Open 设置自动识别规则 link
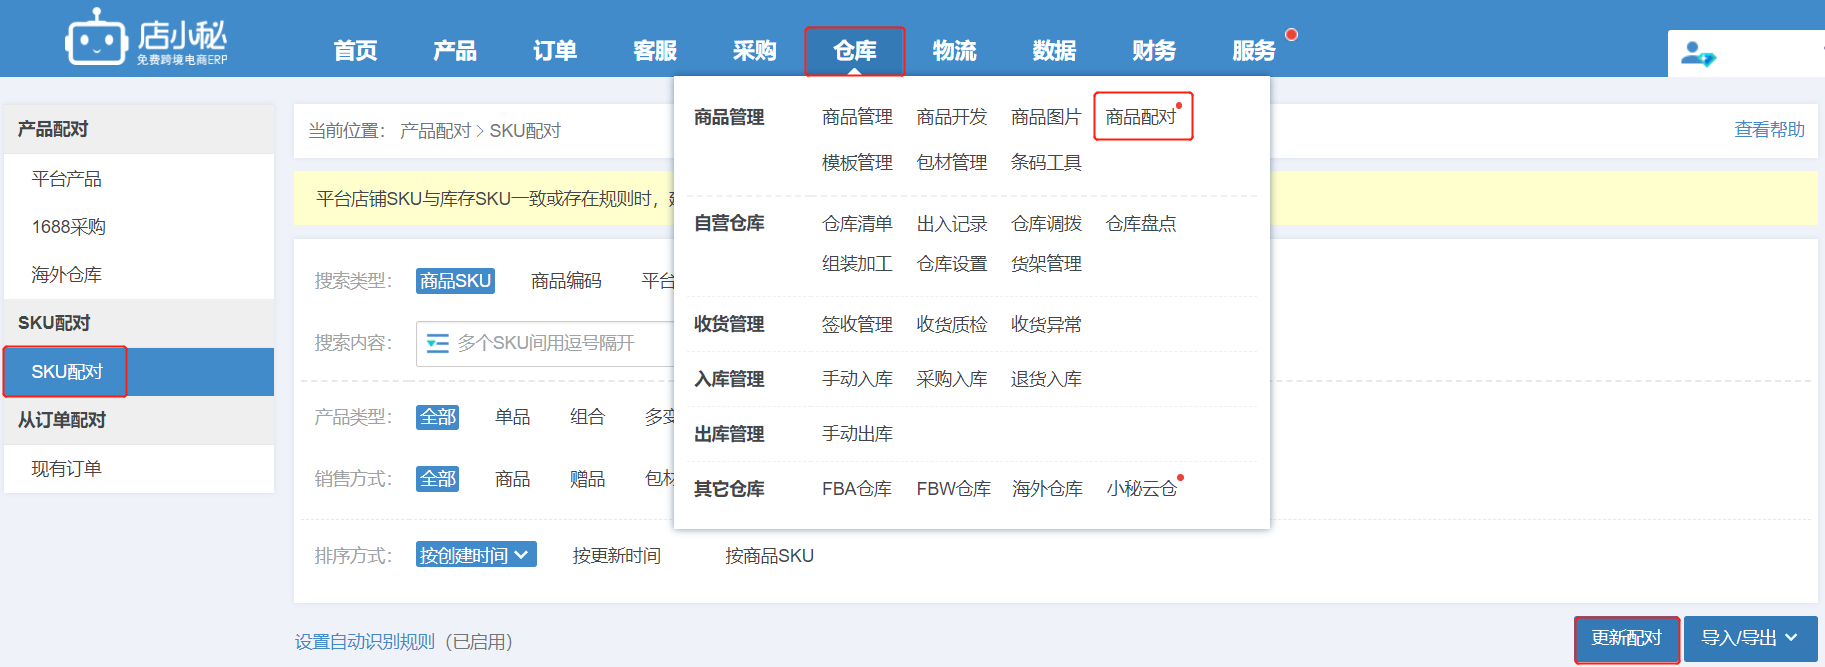The image size is (1825, 667). 365,642
